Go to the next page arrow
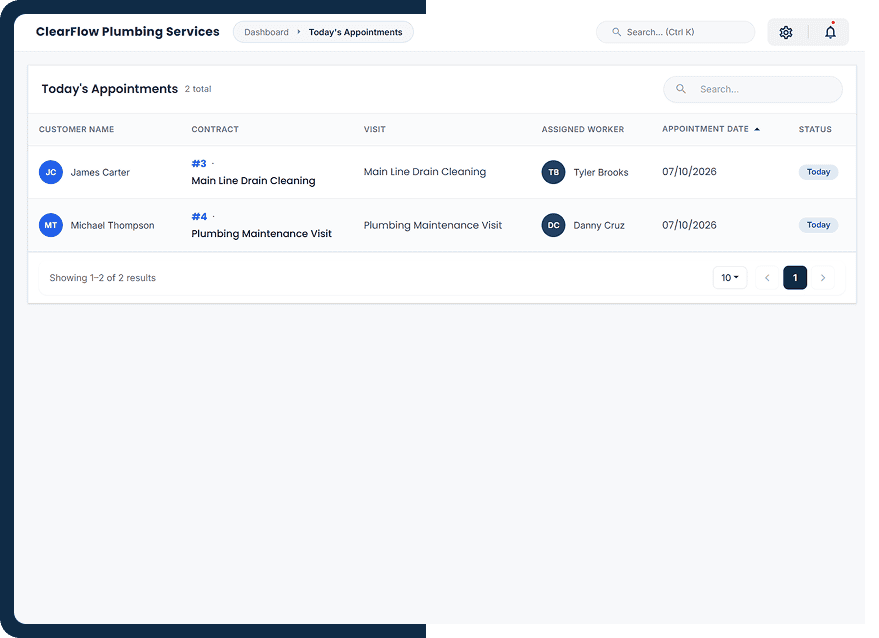Viewport: 879px width, 638px height. pos(822,278)
